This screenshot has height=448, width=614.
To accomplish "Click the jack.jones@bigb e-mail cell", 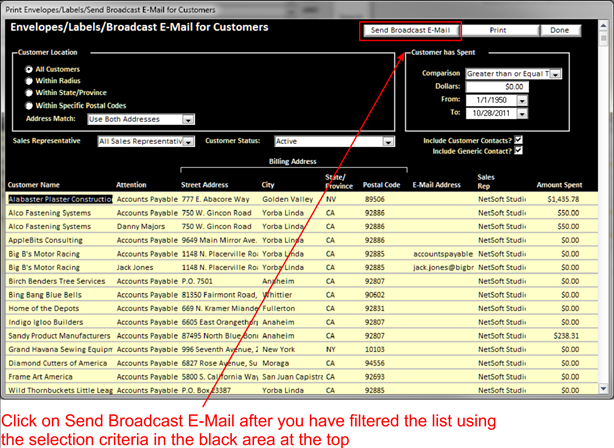I will pos(443,268).
